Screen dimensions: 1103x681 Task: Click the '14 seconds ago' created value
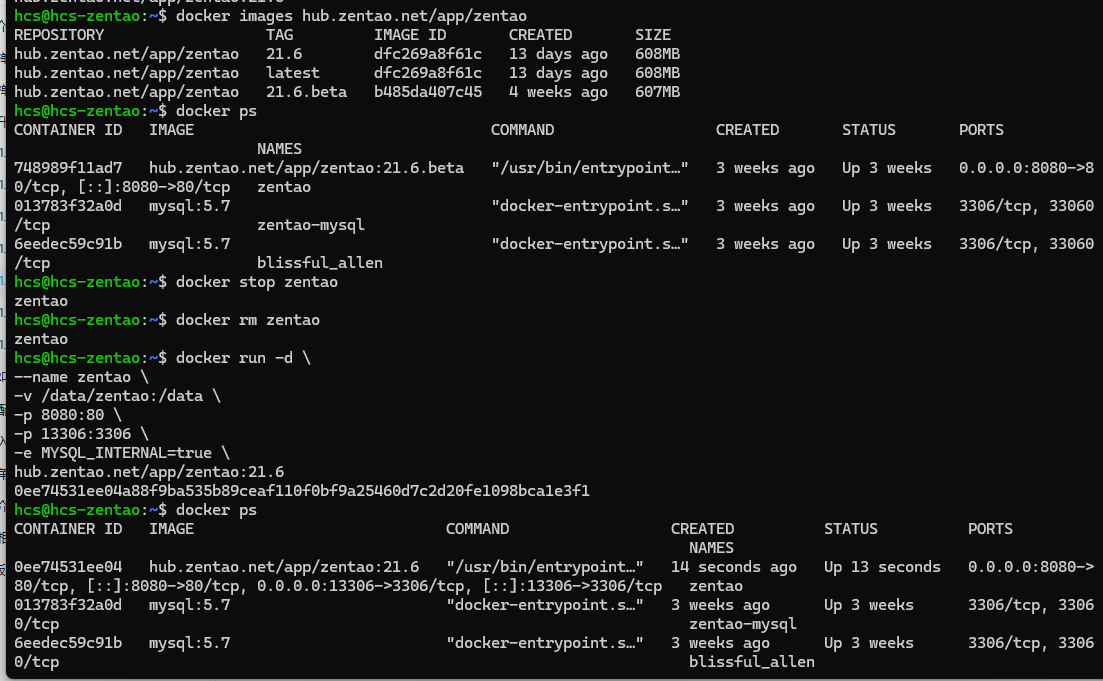[734, 567]
